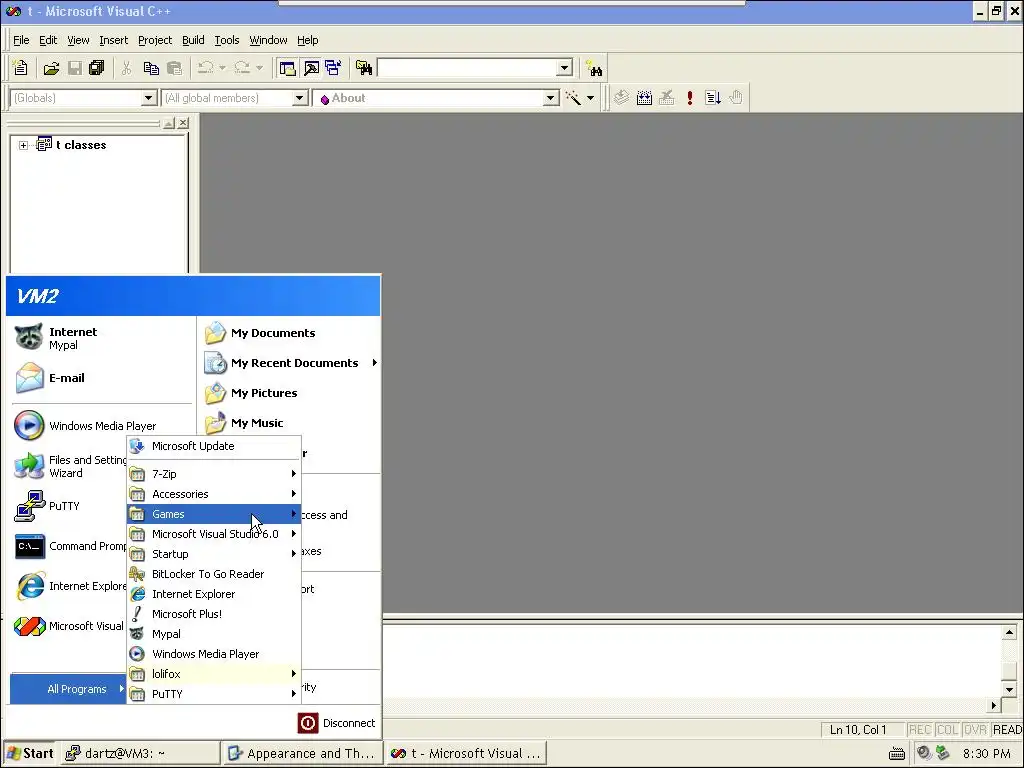Open My Recent Documents from Start menu
1024x768 pixels.
(290, 363)
